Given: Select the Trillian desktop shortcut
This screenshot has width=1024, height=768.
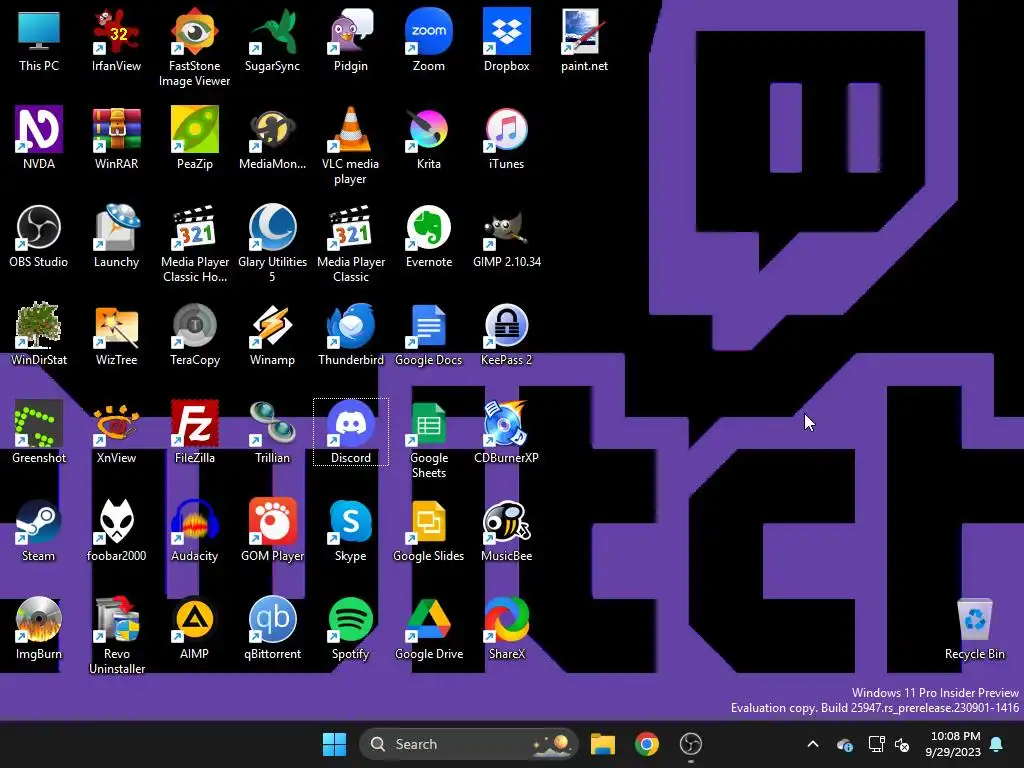Looking at the screenshot, I should tap(272, 432).
